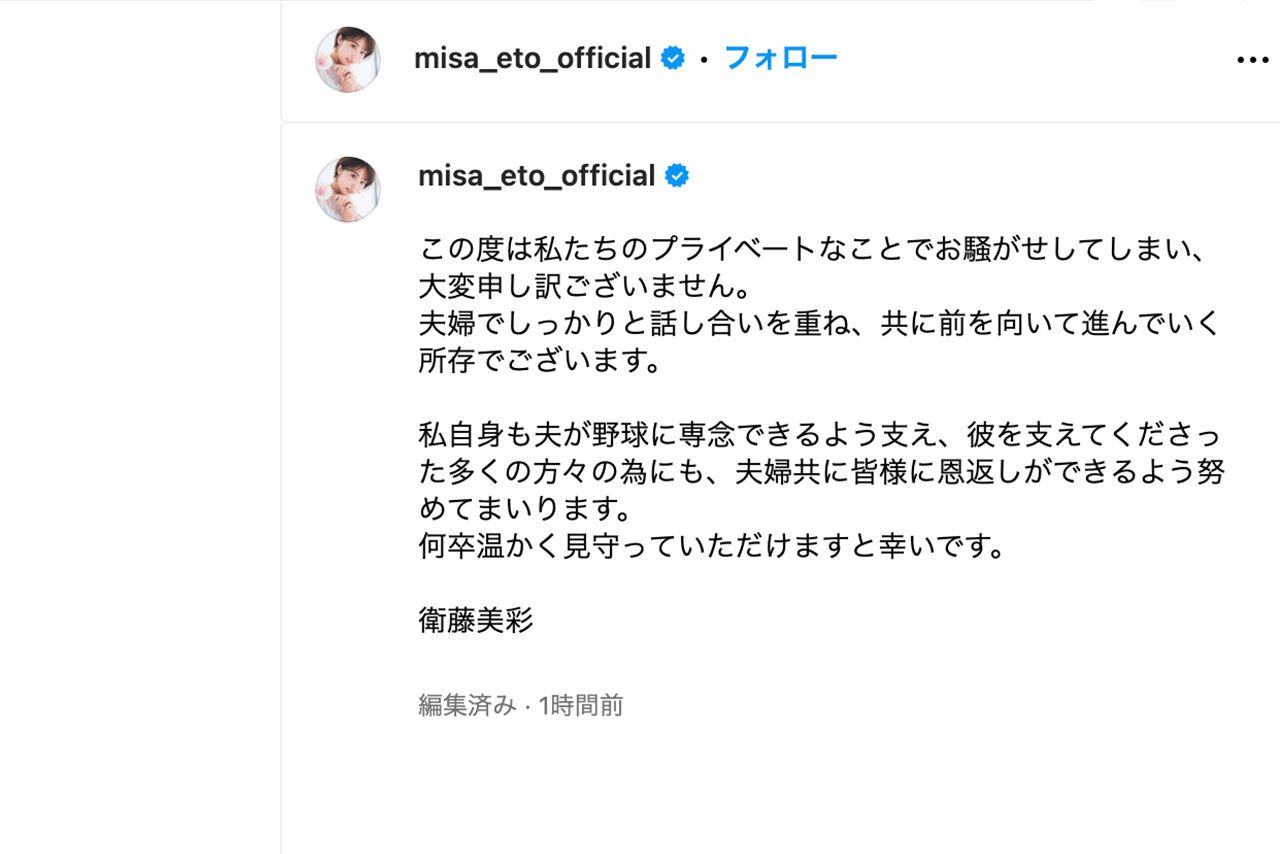
Task: Open the post timestamp 1時間前
Action: [580, 705]
